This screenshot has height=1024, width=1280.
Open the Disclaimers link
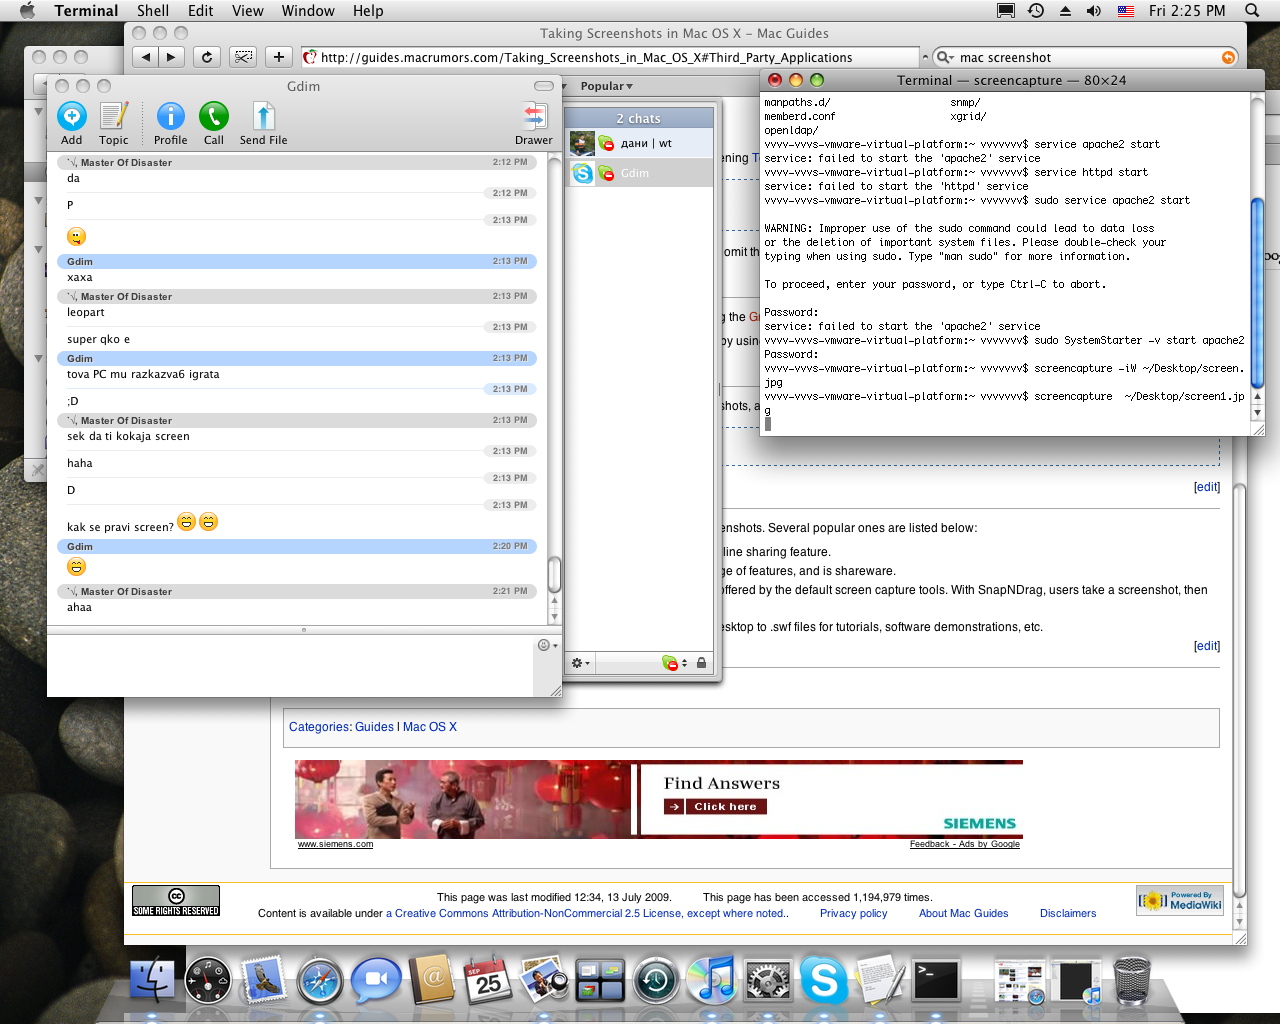pos(1068,913)
